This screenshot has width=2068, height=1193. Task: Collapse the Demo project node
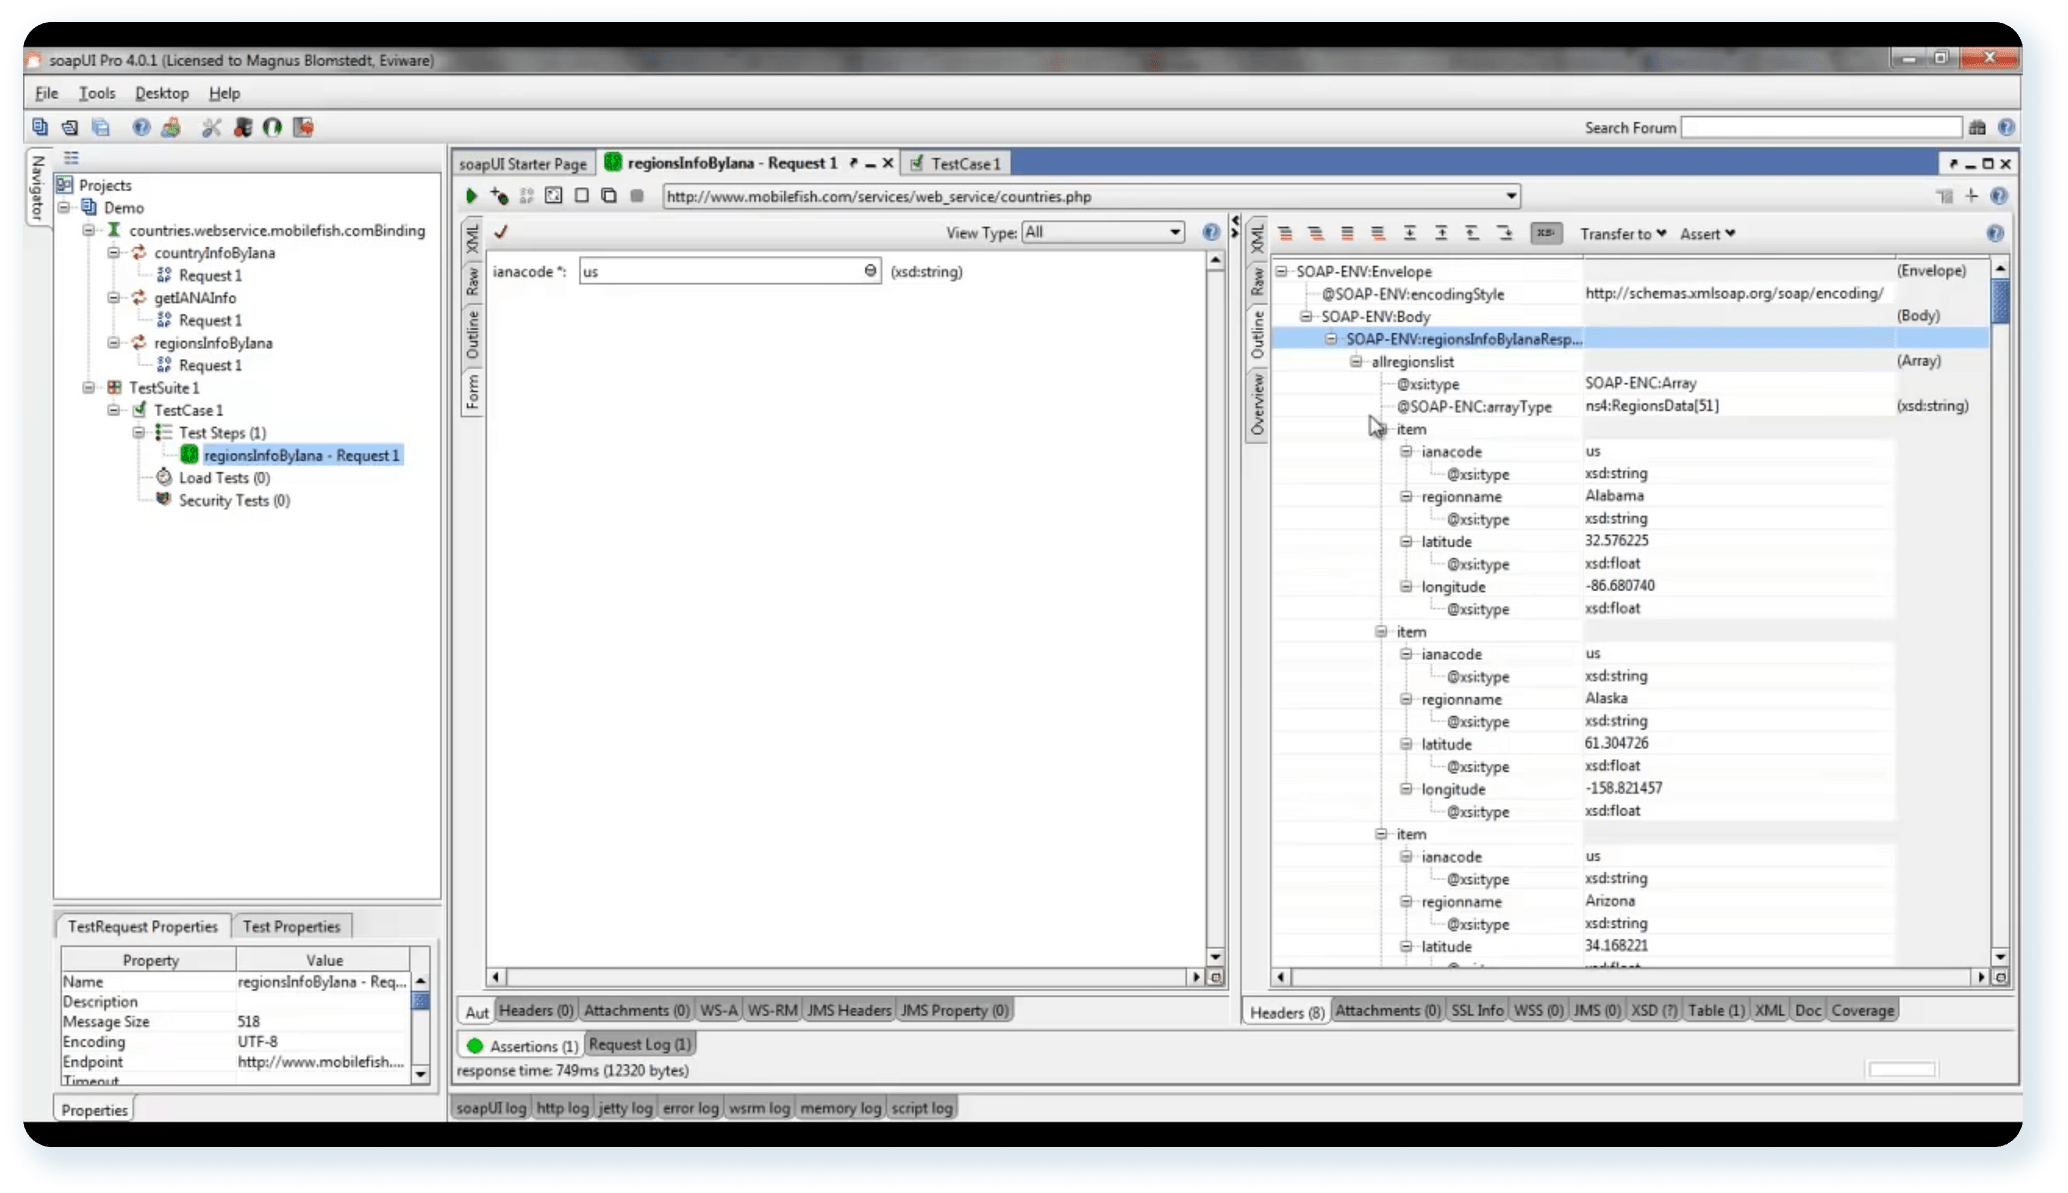pos(64,207)
